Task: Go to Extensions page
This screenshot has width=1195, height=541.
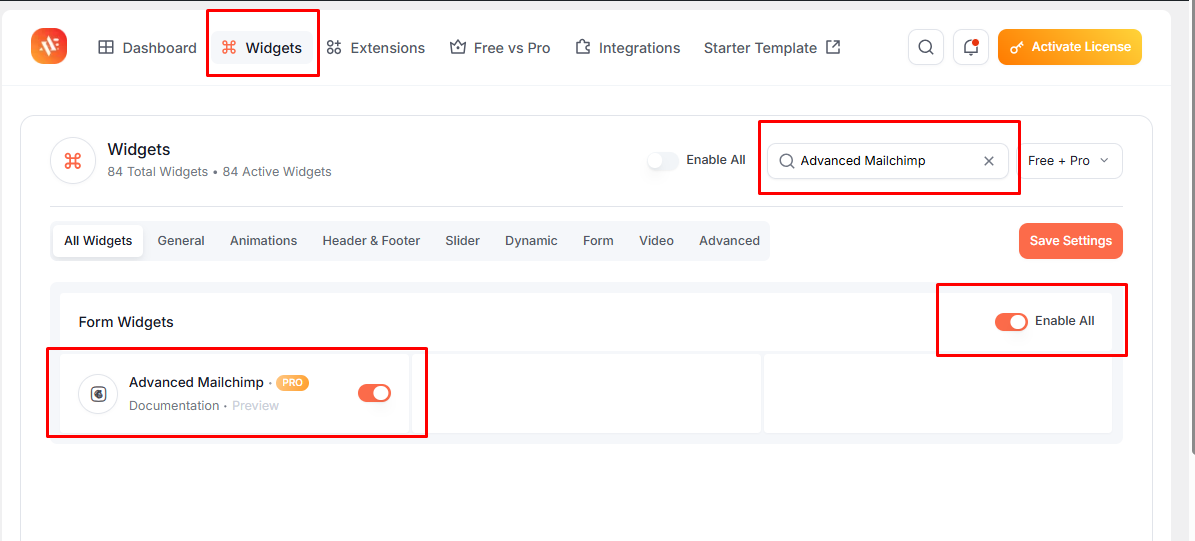Action: pos(375,48)
